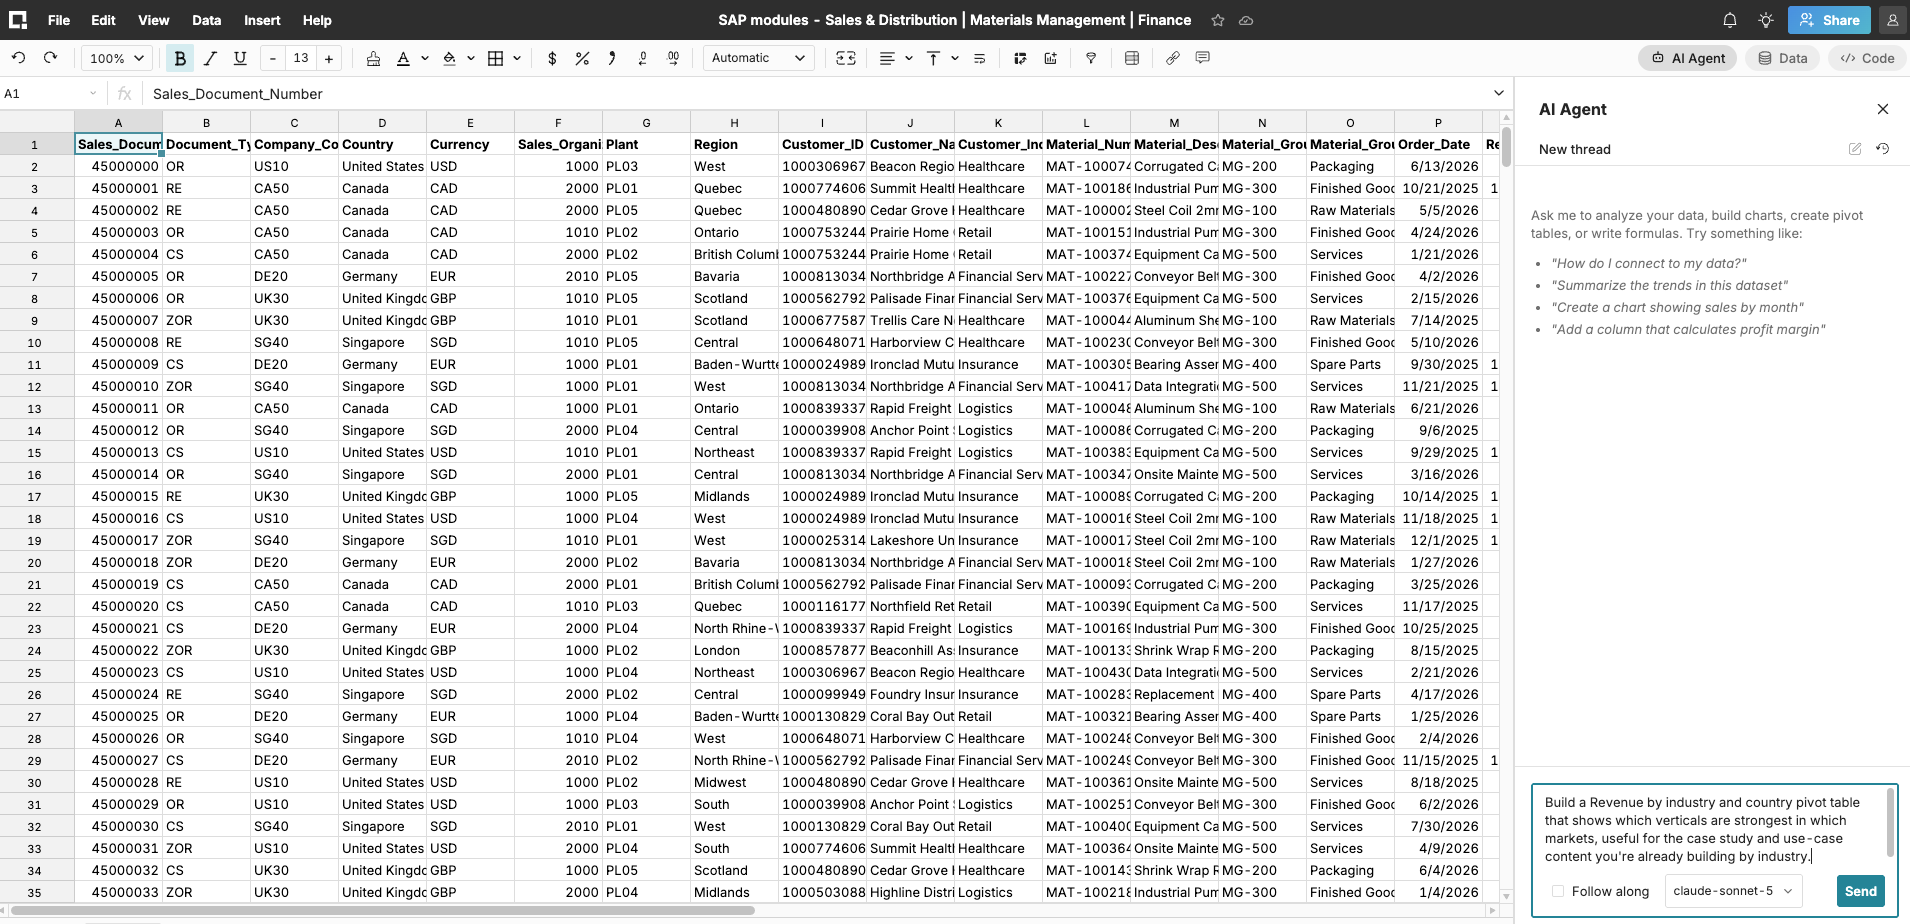Click the cell reference name box
The height and width of the screenshot is (924, 1910).
point(50,93)
